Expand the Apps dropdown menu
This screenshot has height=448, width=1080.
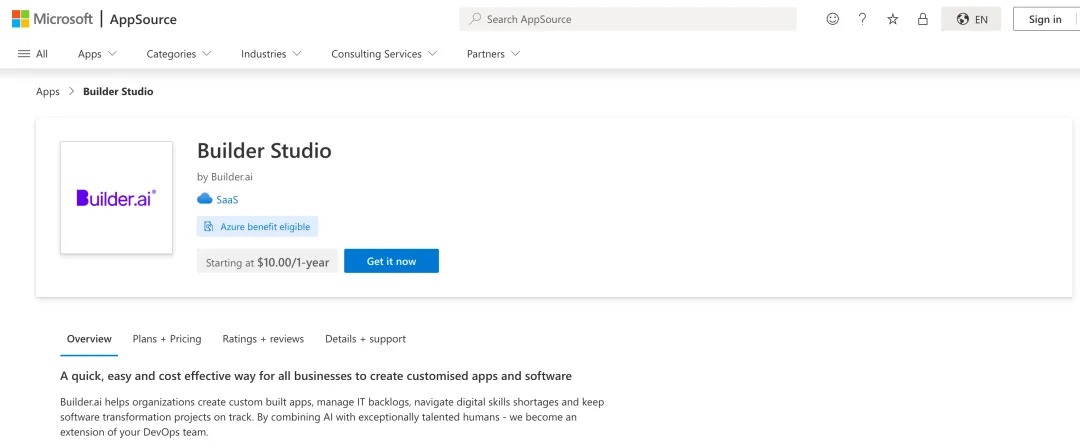[97, 54]
